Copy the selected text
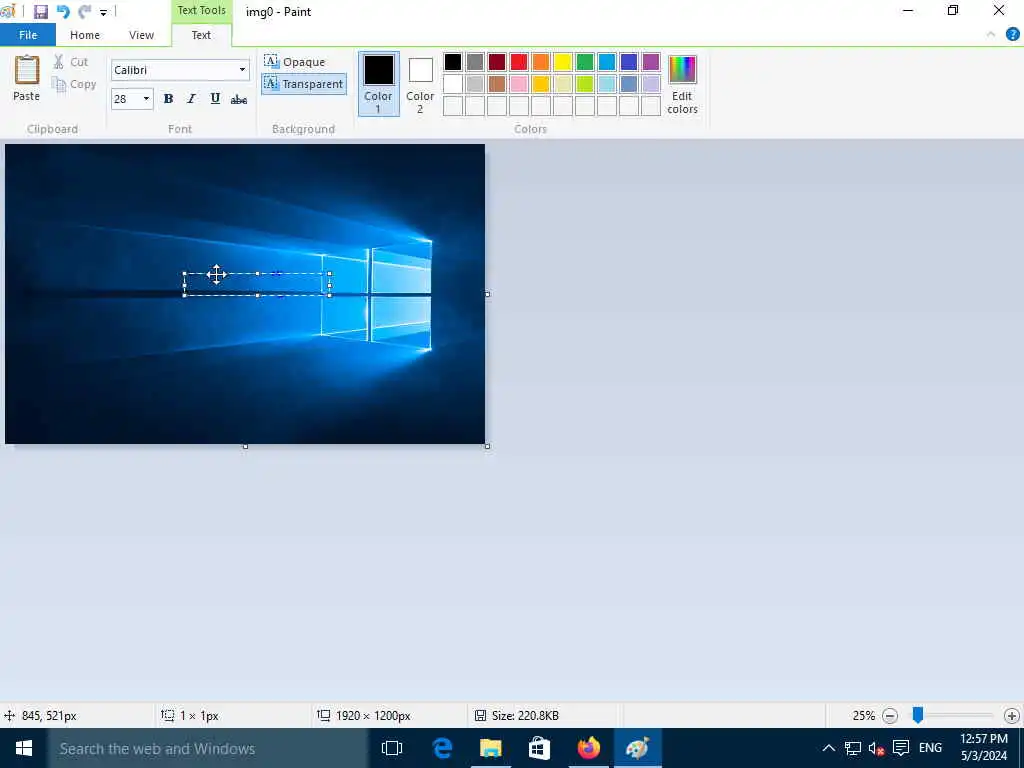 pyautogui.click(x=74, y=84)
